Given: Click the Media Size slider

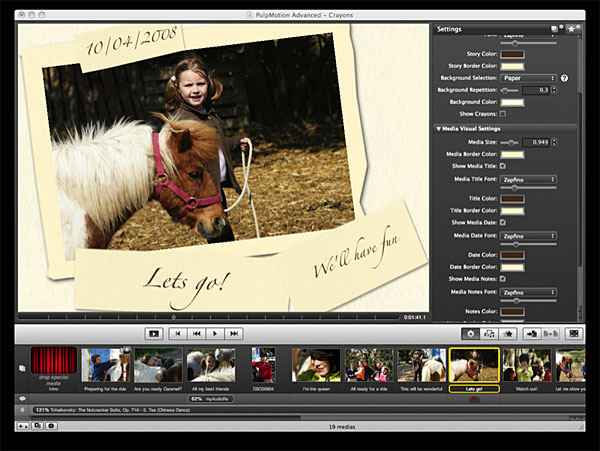Looking at the screenshot, I should click(x=509, y=143).
